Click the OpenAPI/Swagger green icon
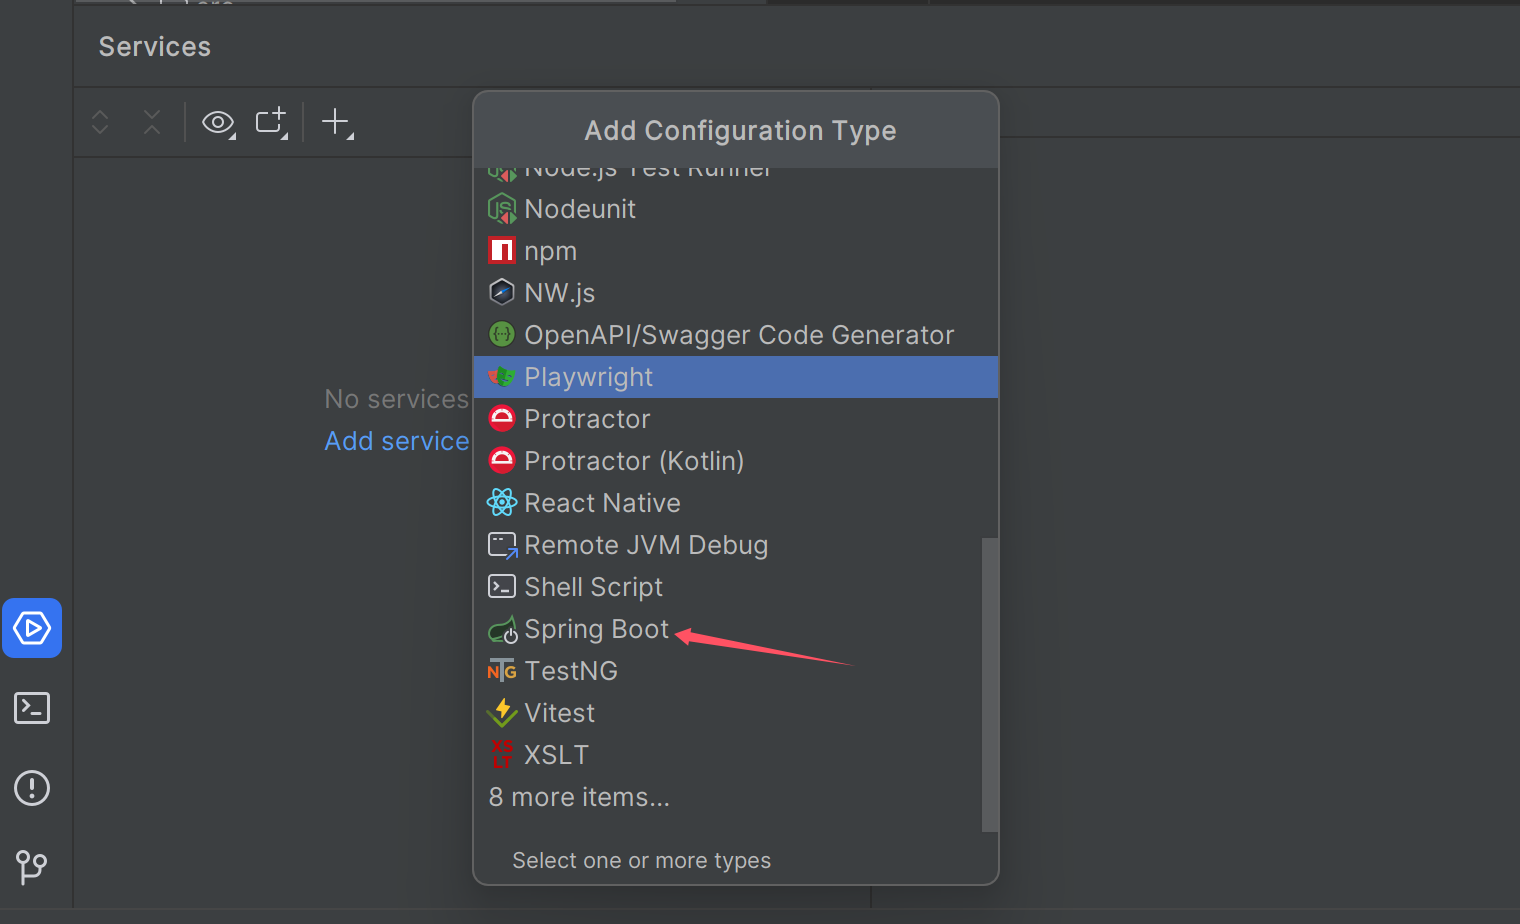The width and height of the screenshot is (1520, 924). coord(502,334)
